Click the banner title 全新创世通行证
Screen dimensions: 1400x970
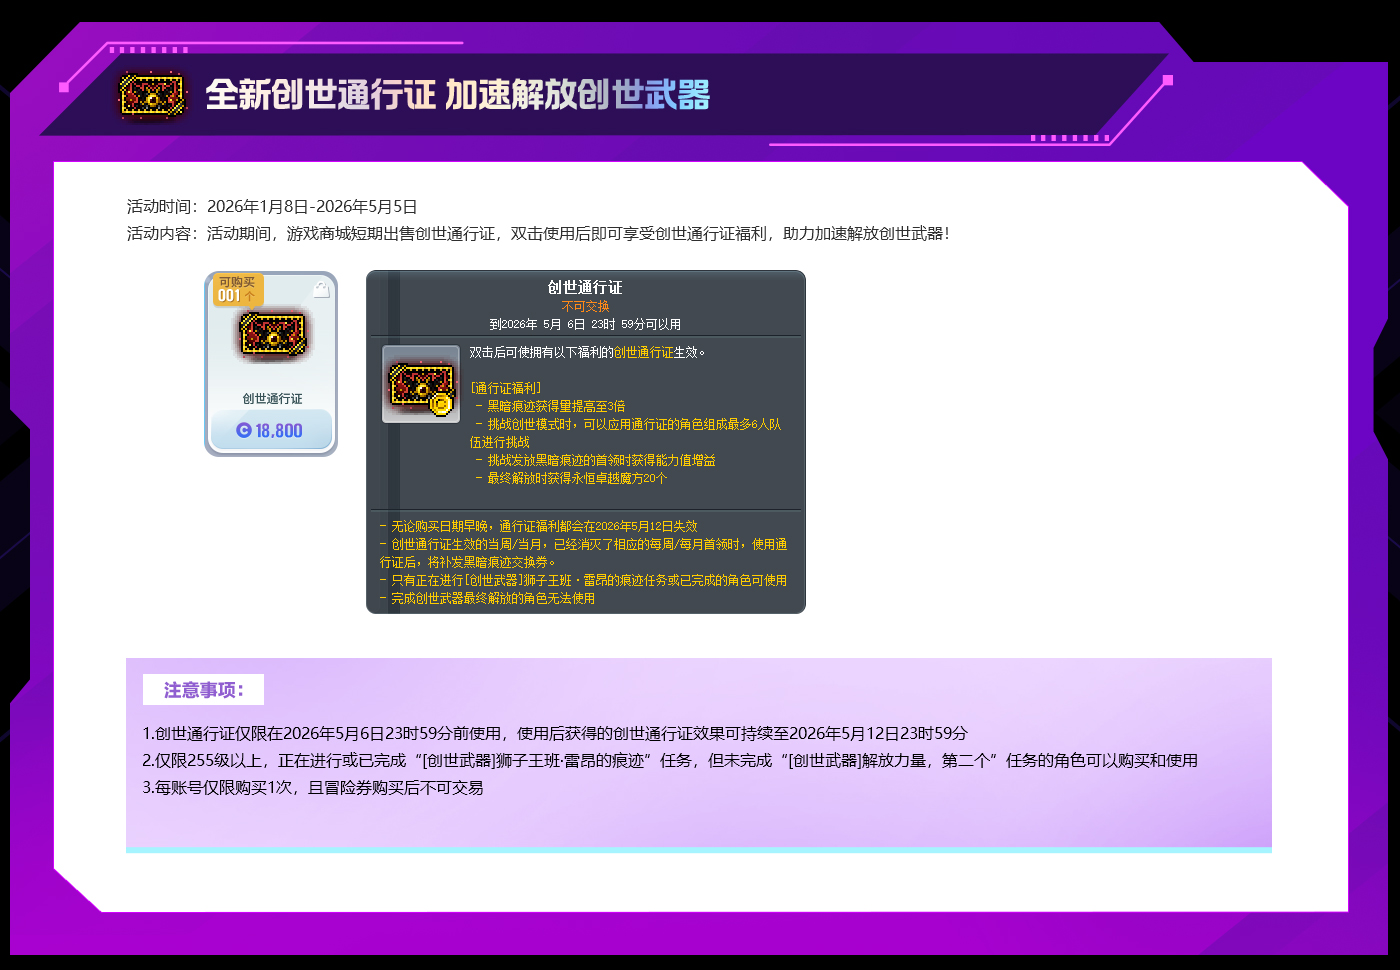pyautogui.click(x=320, y=95)
